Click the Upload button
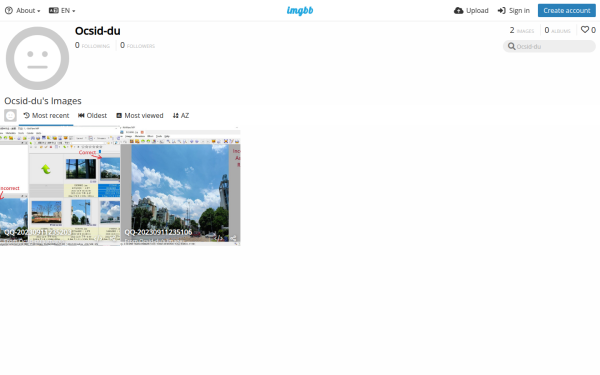This screenshot has height=375, width=600. tap(471, 11)
